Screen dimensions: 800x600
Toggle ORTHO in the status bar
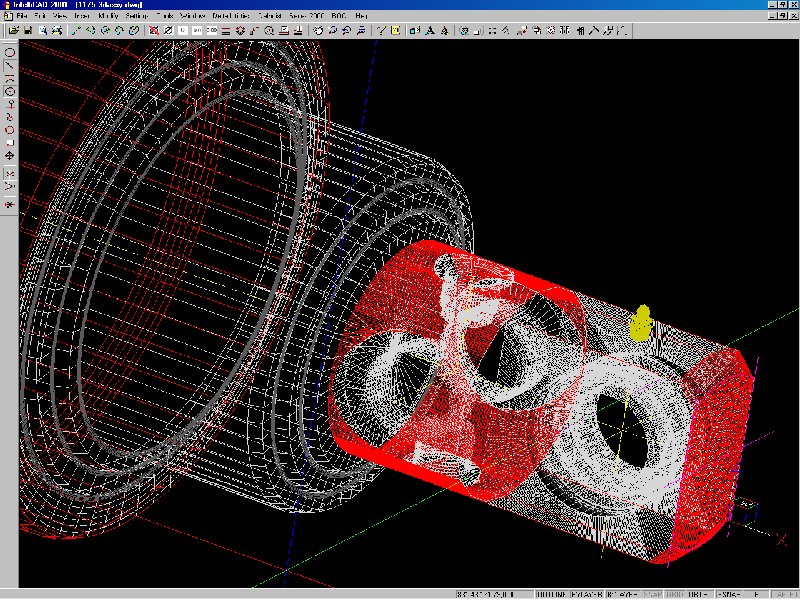[x=699, y=594]
